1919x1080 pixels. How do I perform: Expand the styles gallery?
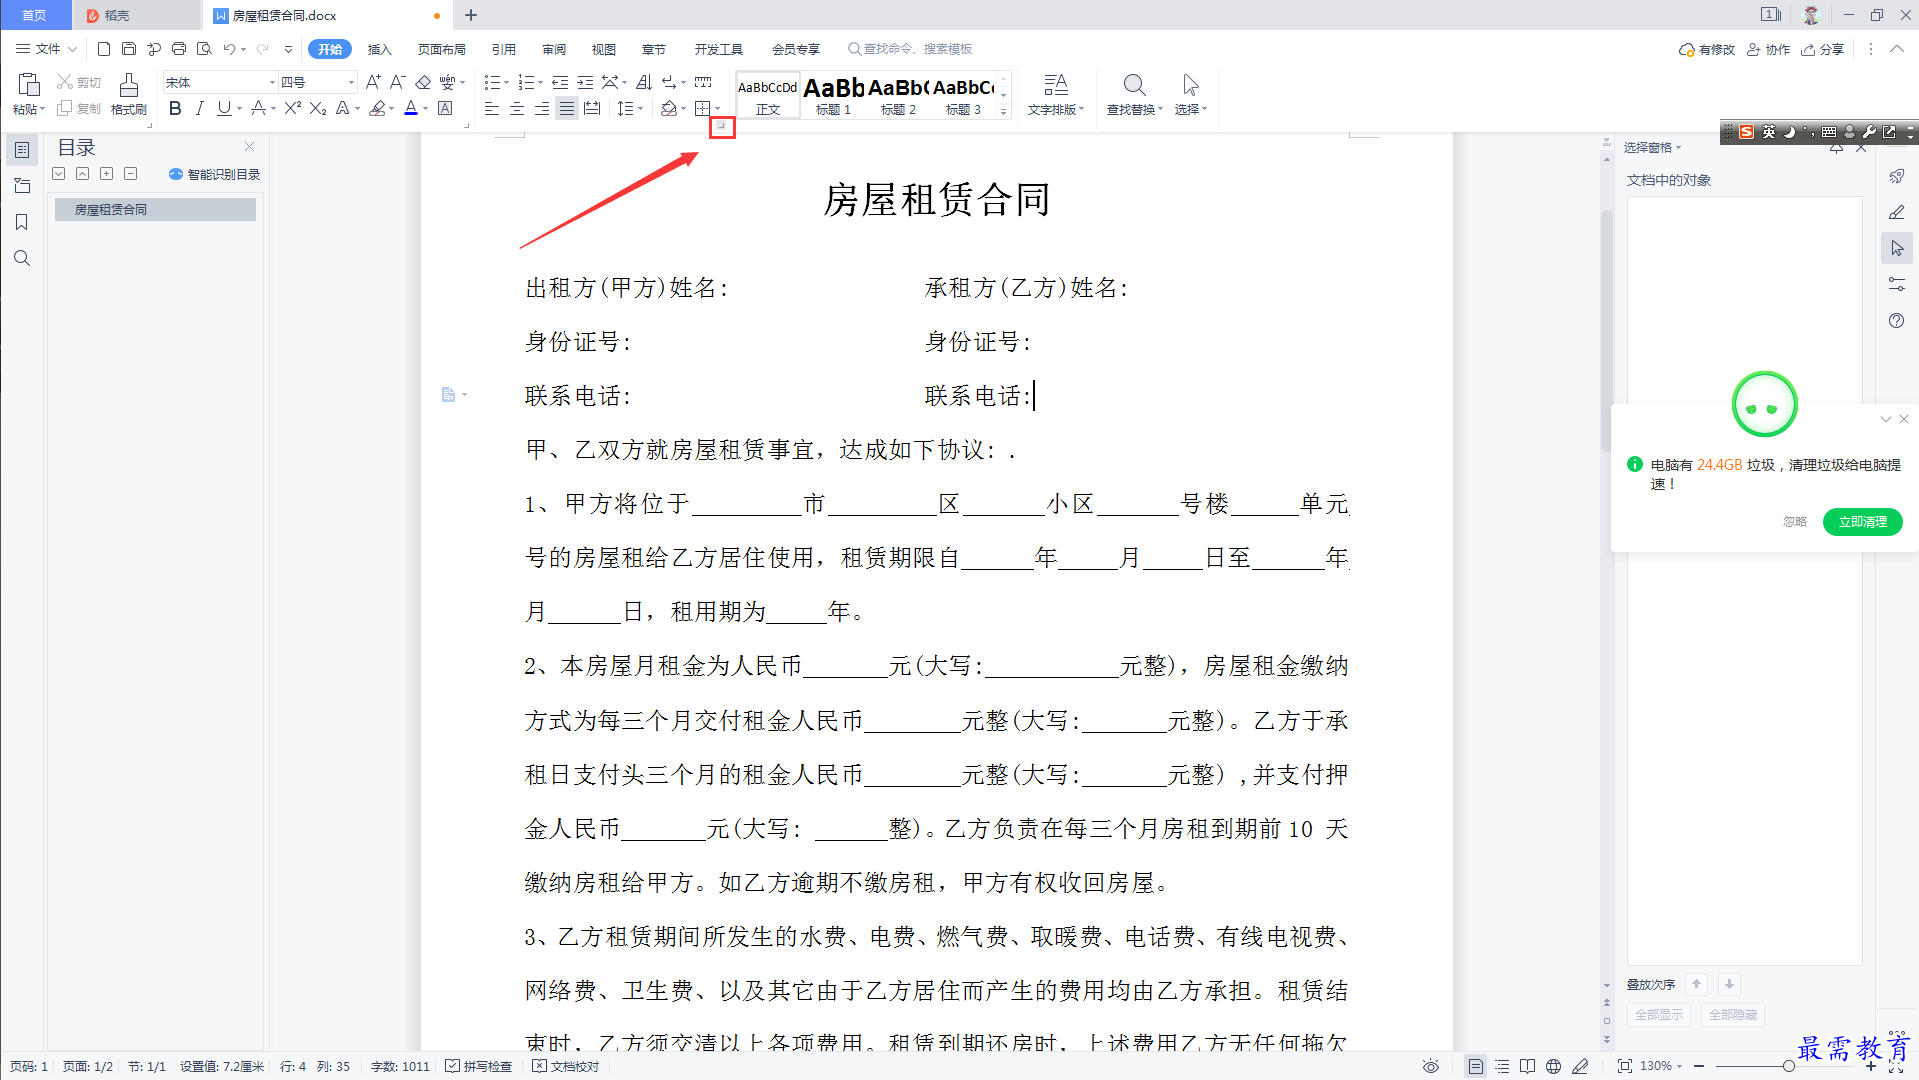1003,112
